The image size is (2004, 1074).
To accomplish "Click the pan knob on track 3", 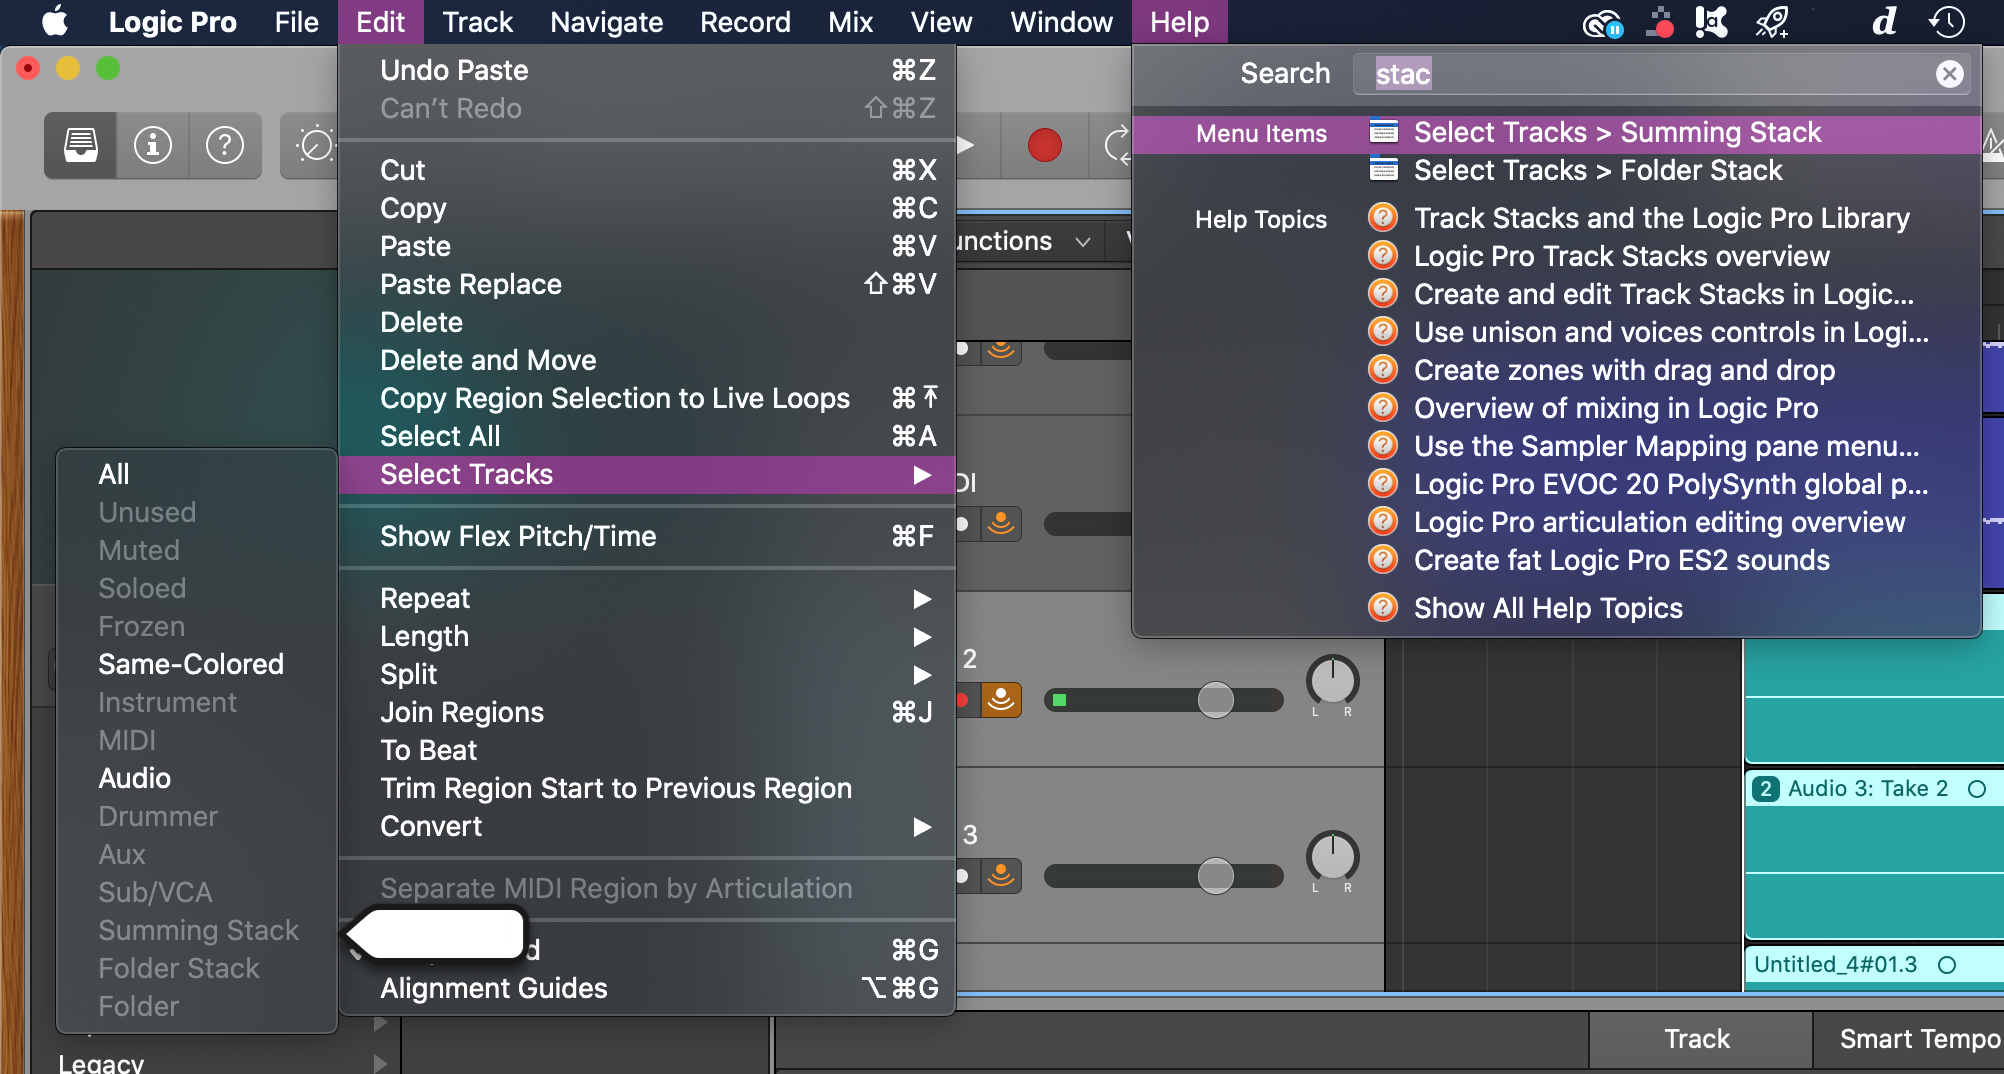I will 1332,858.
